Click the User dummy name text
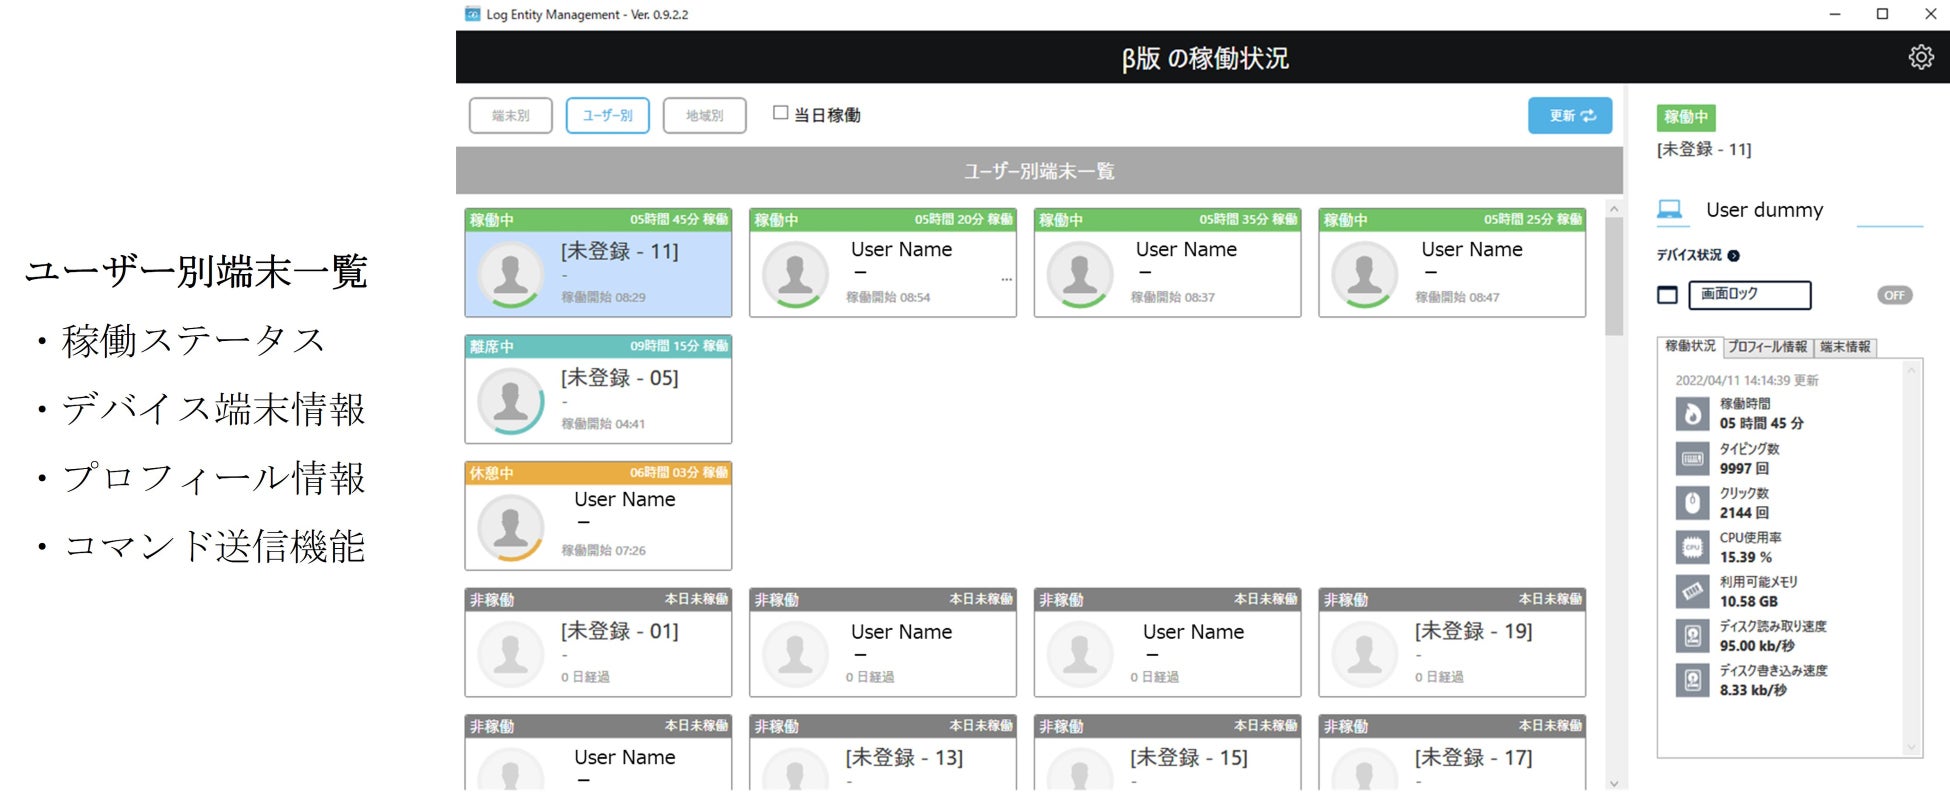Screen dimensions: 1950x805 coord(1764,210)
